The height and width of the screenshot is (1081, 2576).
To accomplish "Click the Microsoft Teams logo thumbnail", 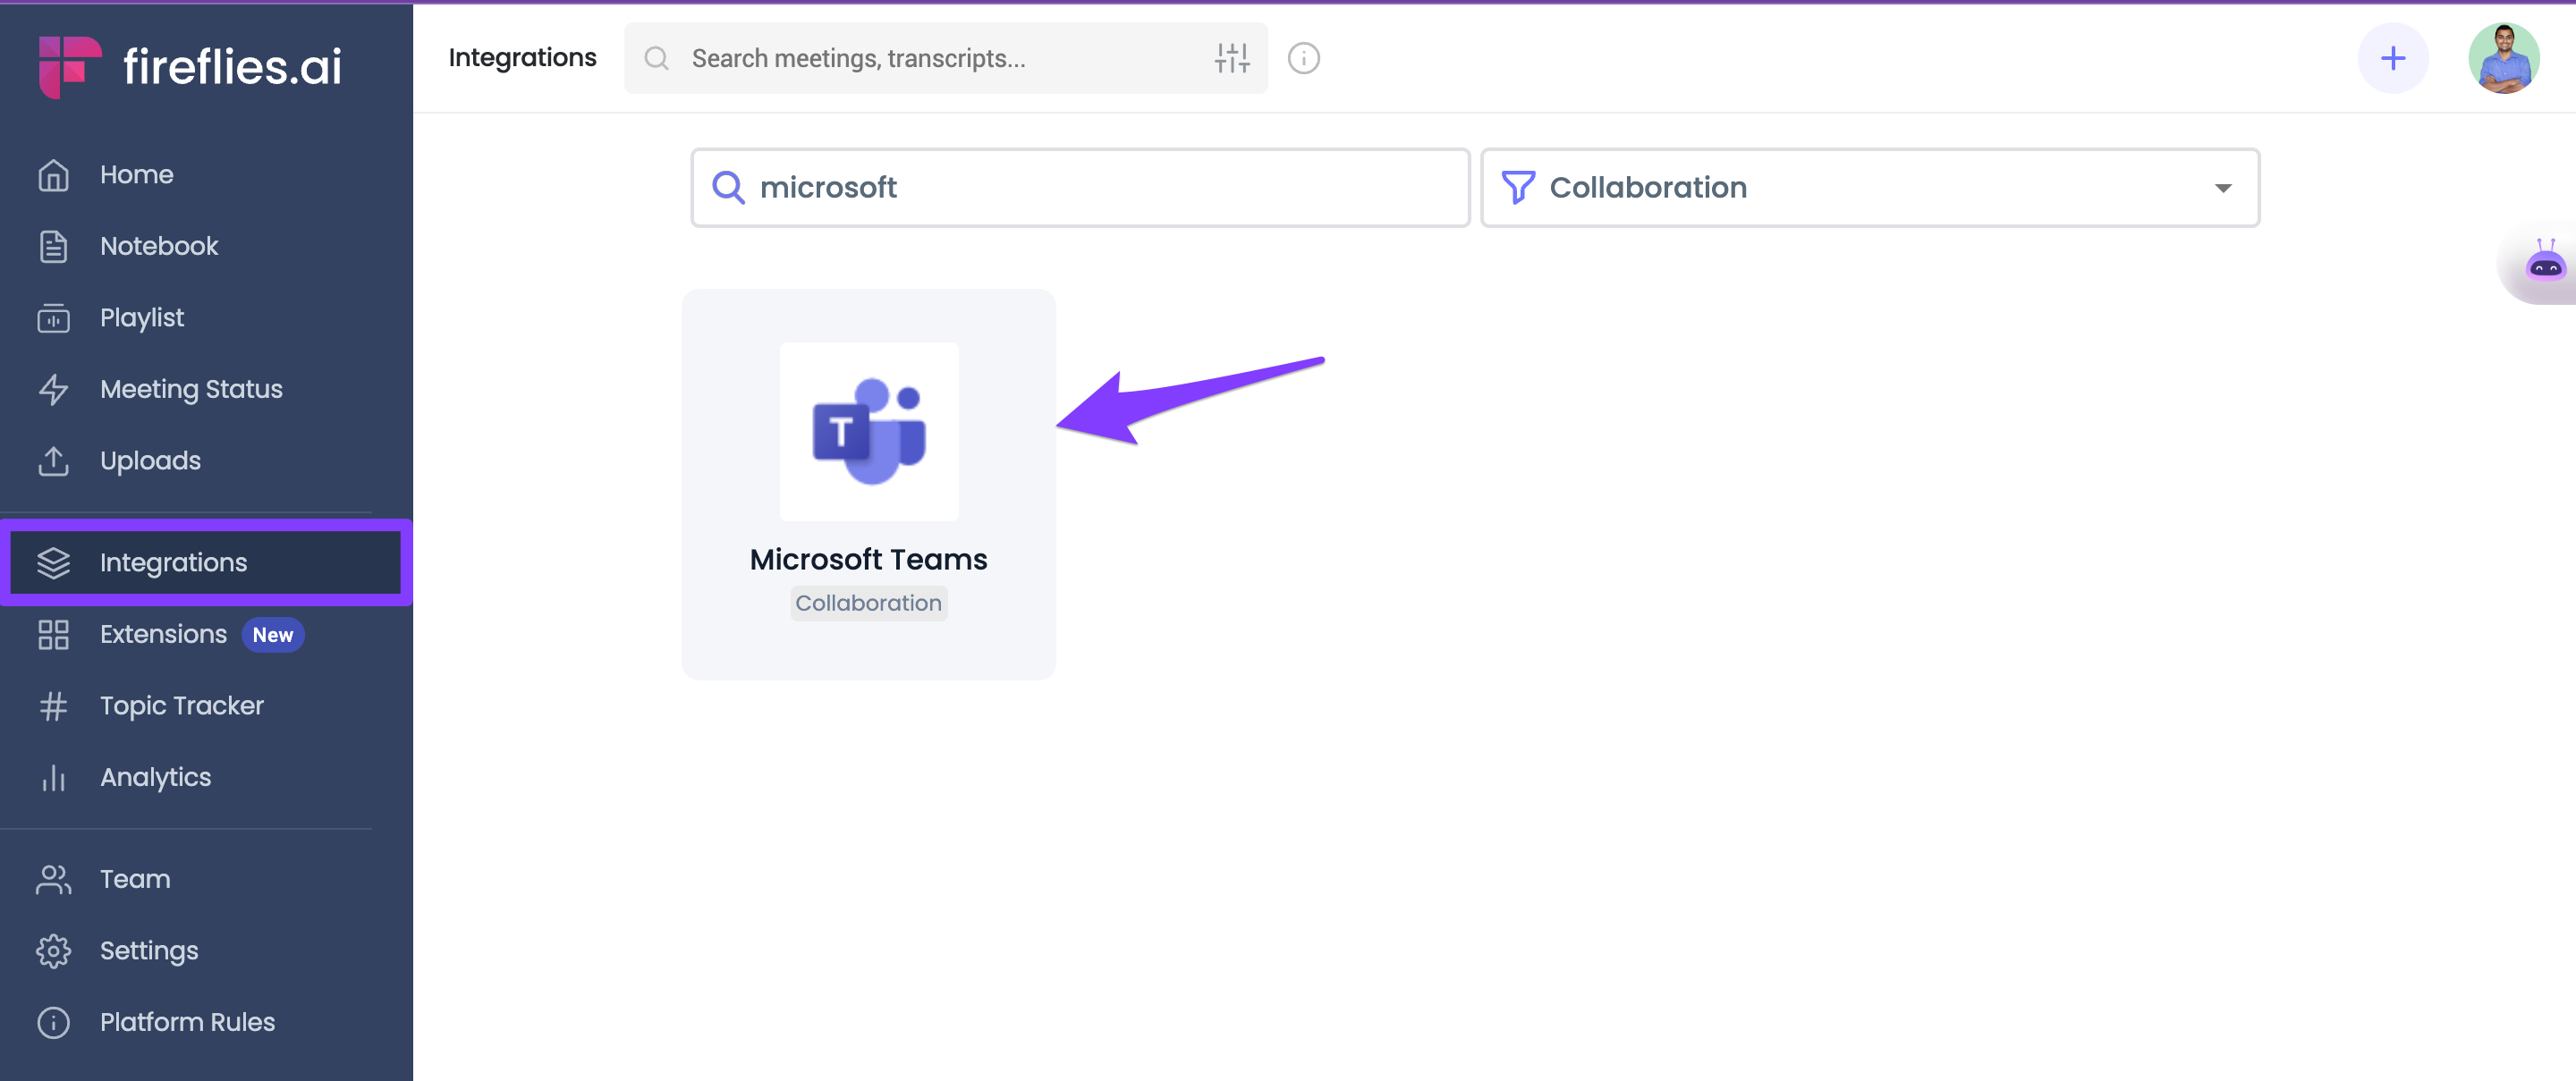I will point(869,432).
